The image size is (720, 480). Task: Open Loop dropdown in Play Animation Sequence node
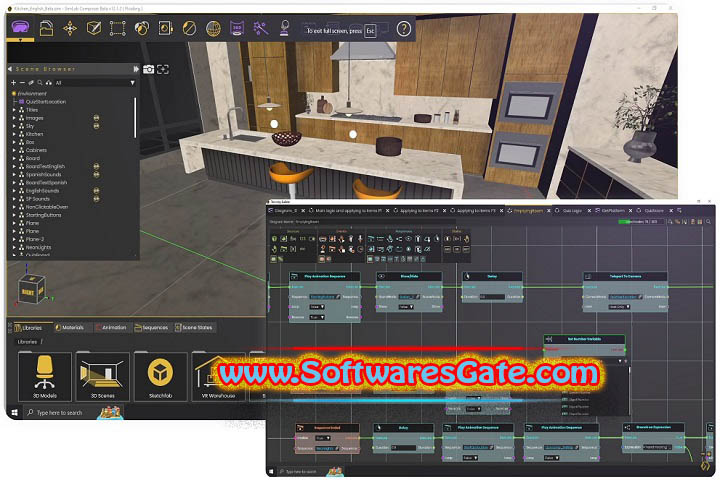(x=316, y=307)
